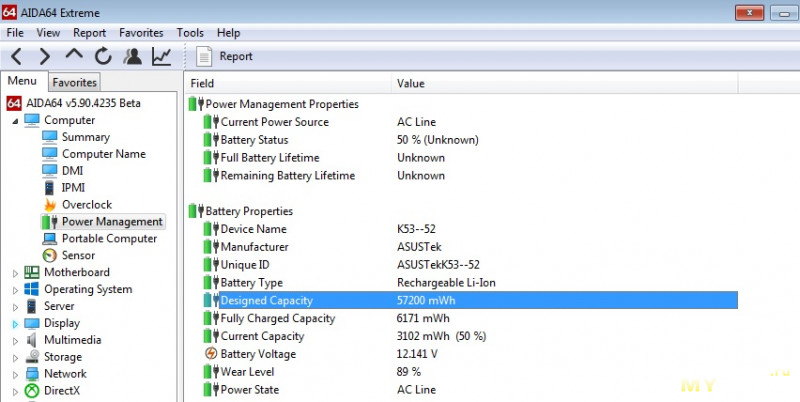Expand the Motherboard tree node
This screenshot has width=800, height=402.
[x=15, y=273]
